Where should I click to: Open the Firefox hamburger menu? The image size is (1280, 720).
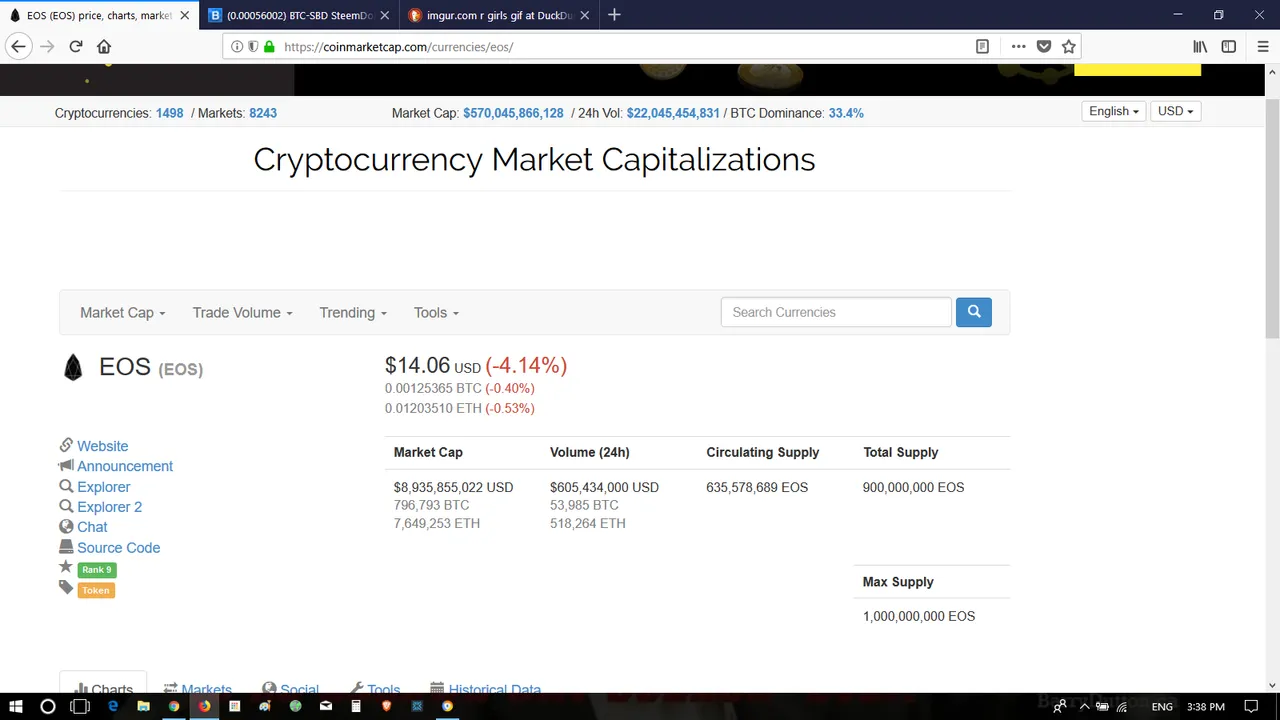(x=1264, y=47)
